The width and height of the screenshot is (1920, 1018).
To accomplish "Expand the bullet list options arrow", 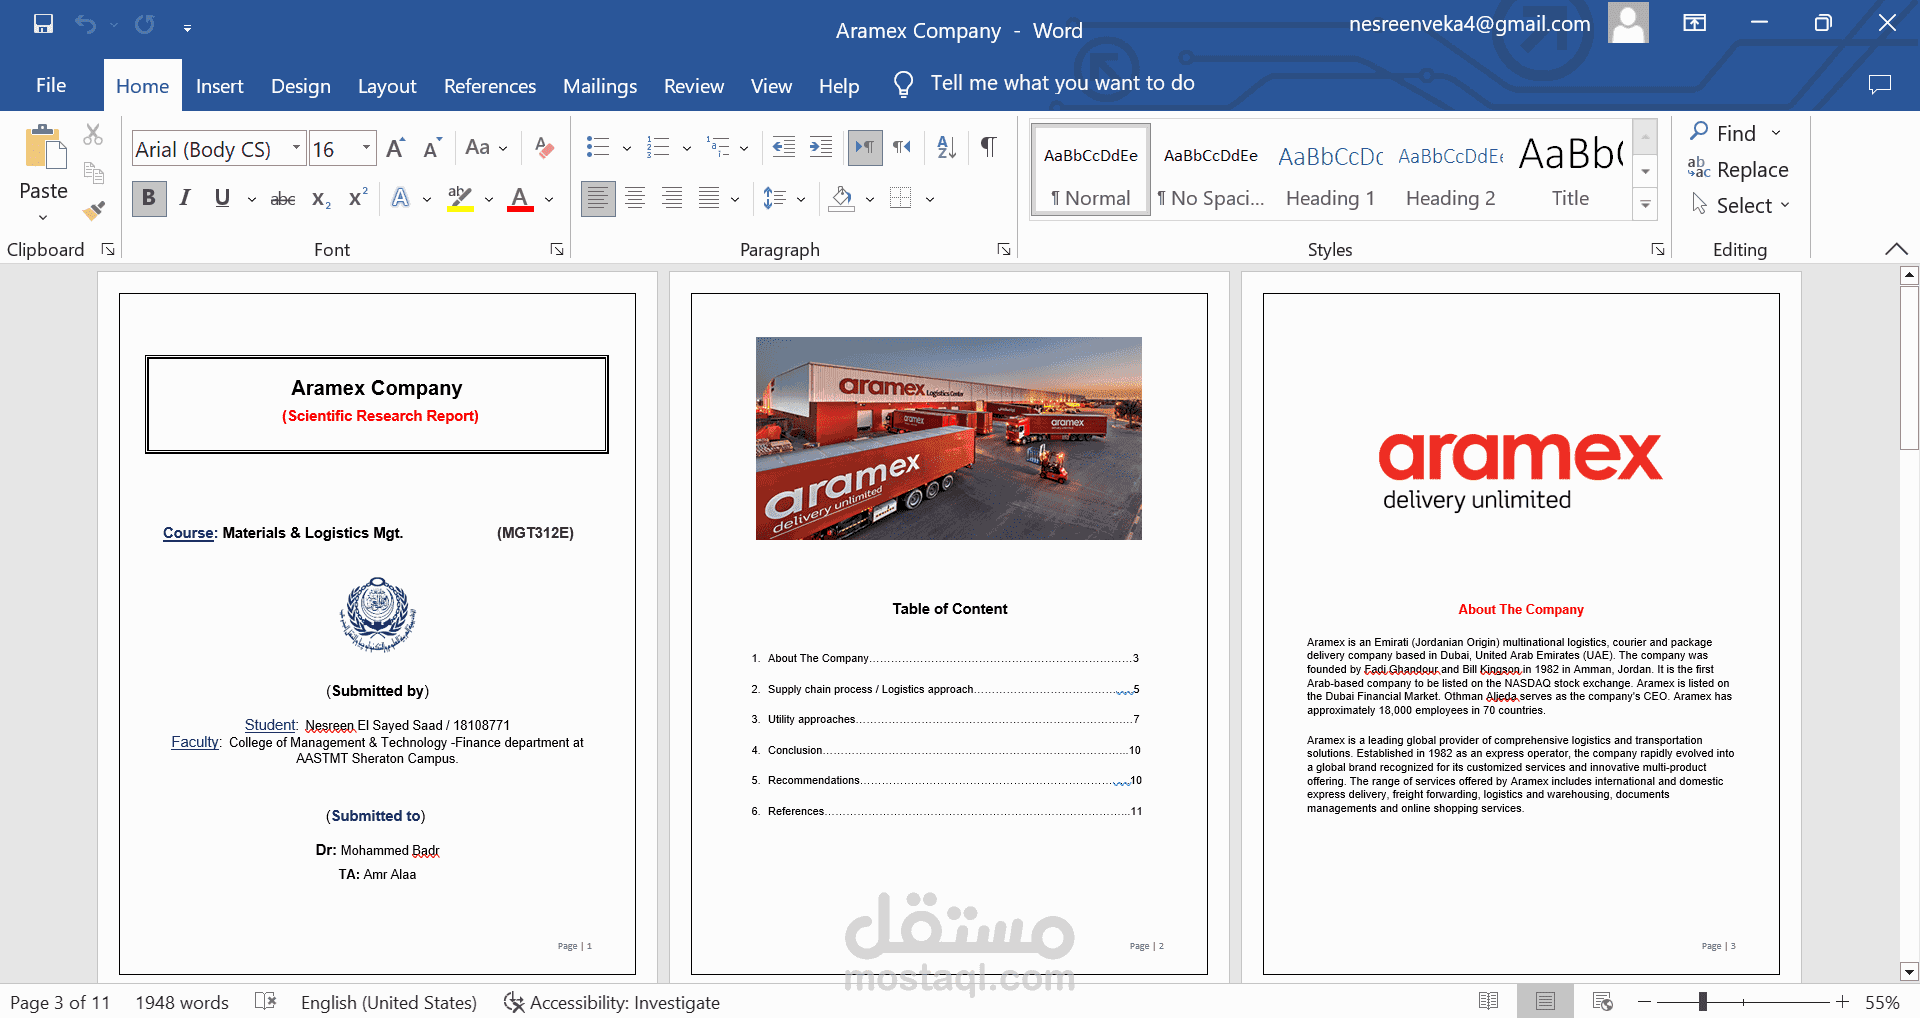I will pos(627,149).
